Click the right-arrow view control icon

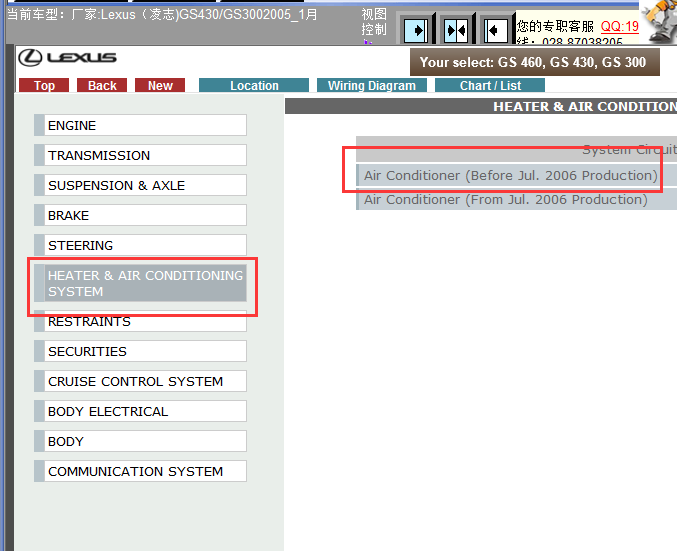click(x=416, y=30)
